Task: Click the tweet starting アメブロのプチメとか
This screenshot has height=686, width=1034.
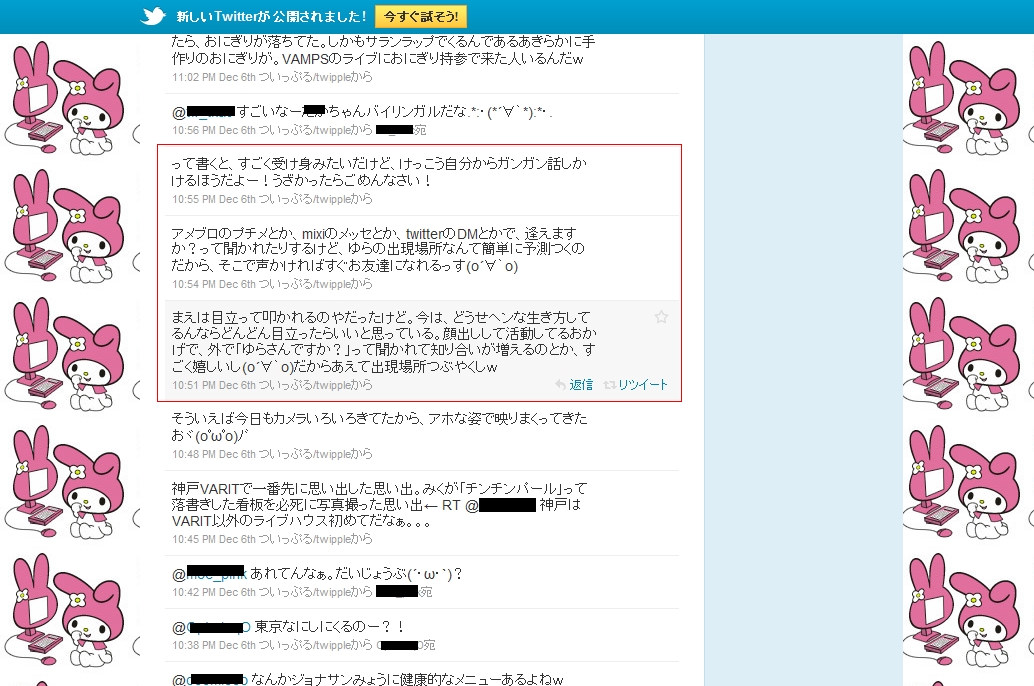Action: coord(378,249)
